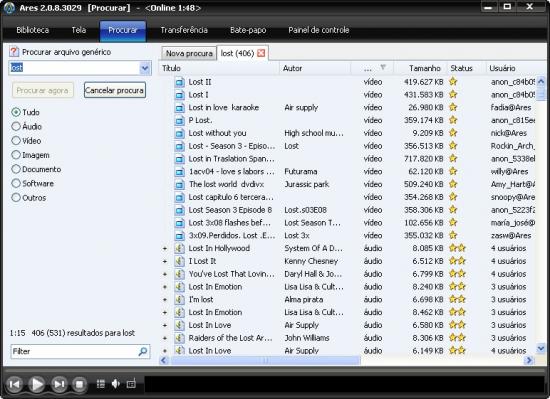Click audio icon of Lost In Hollywood
This screenshot has height=399, width=550.
click(x=179, y=248)
